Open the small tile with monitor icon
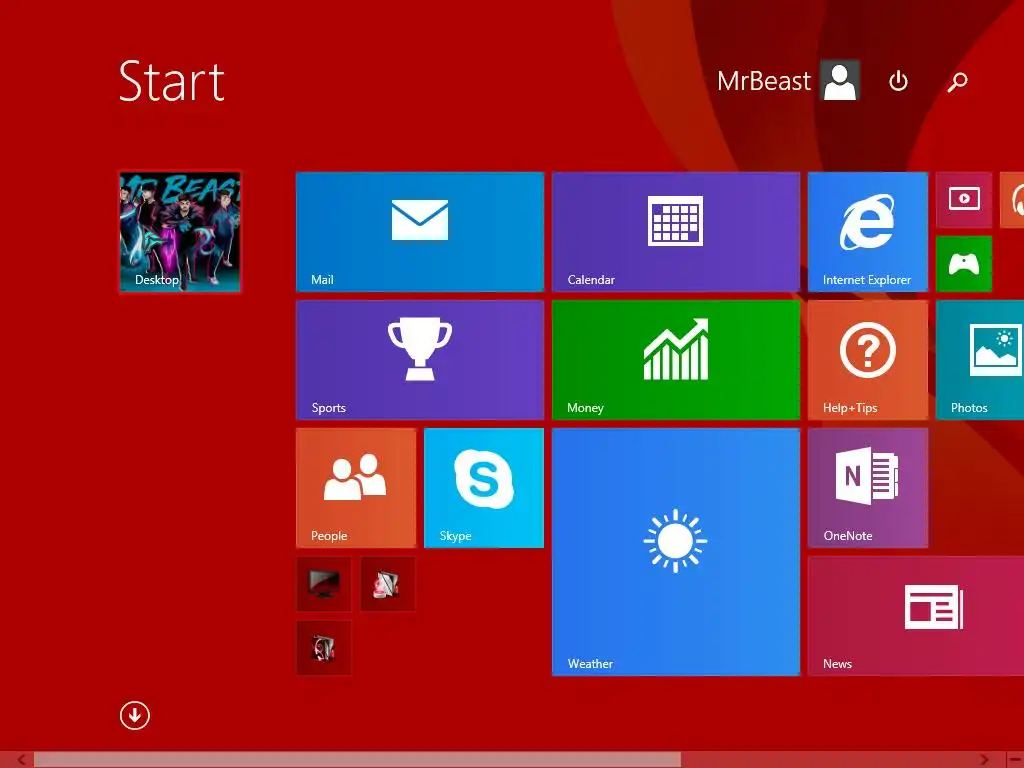1024x768 pixels. (324, 584)
